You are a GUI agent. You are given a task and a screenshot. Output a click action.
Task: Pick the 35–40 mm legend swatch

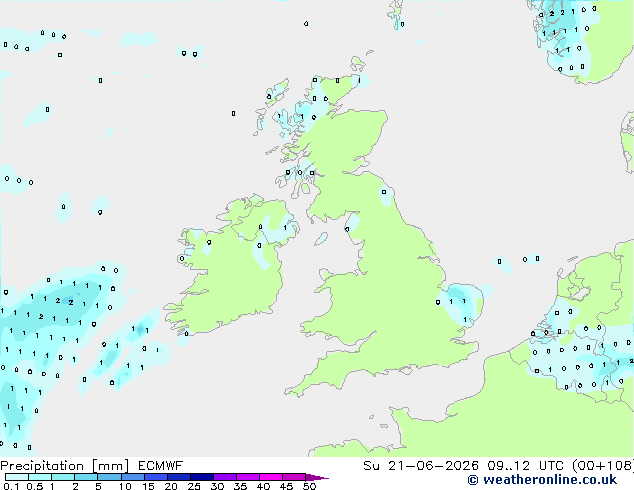[247, 477]
